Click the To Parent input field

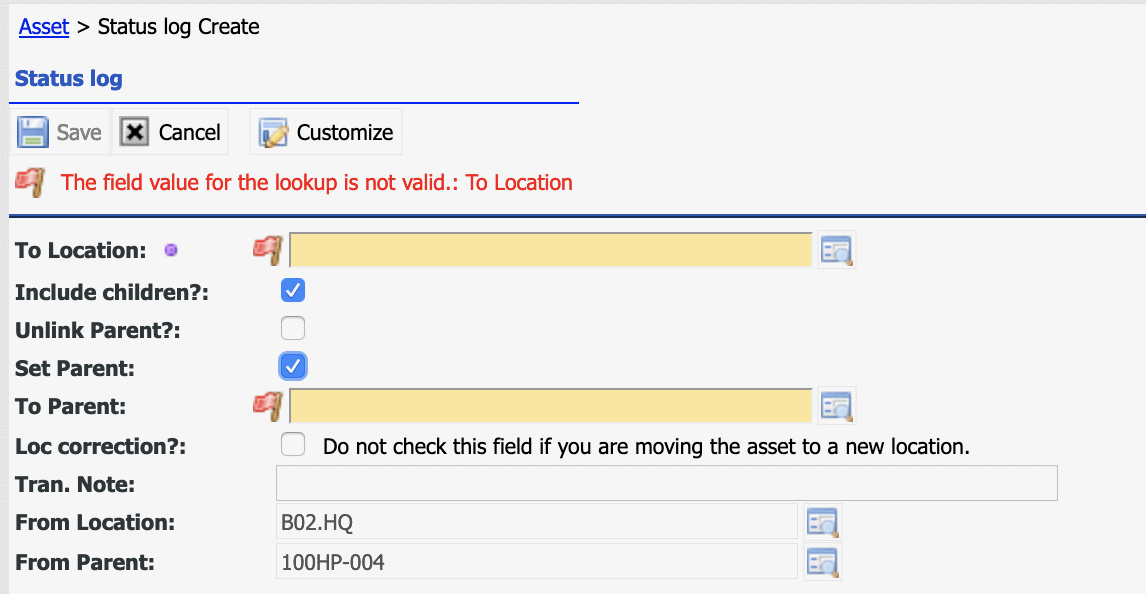click(x=551, y=406)
